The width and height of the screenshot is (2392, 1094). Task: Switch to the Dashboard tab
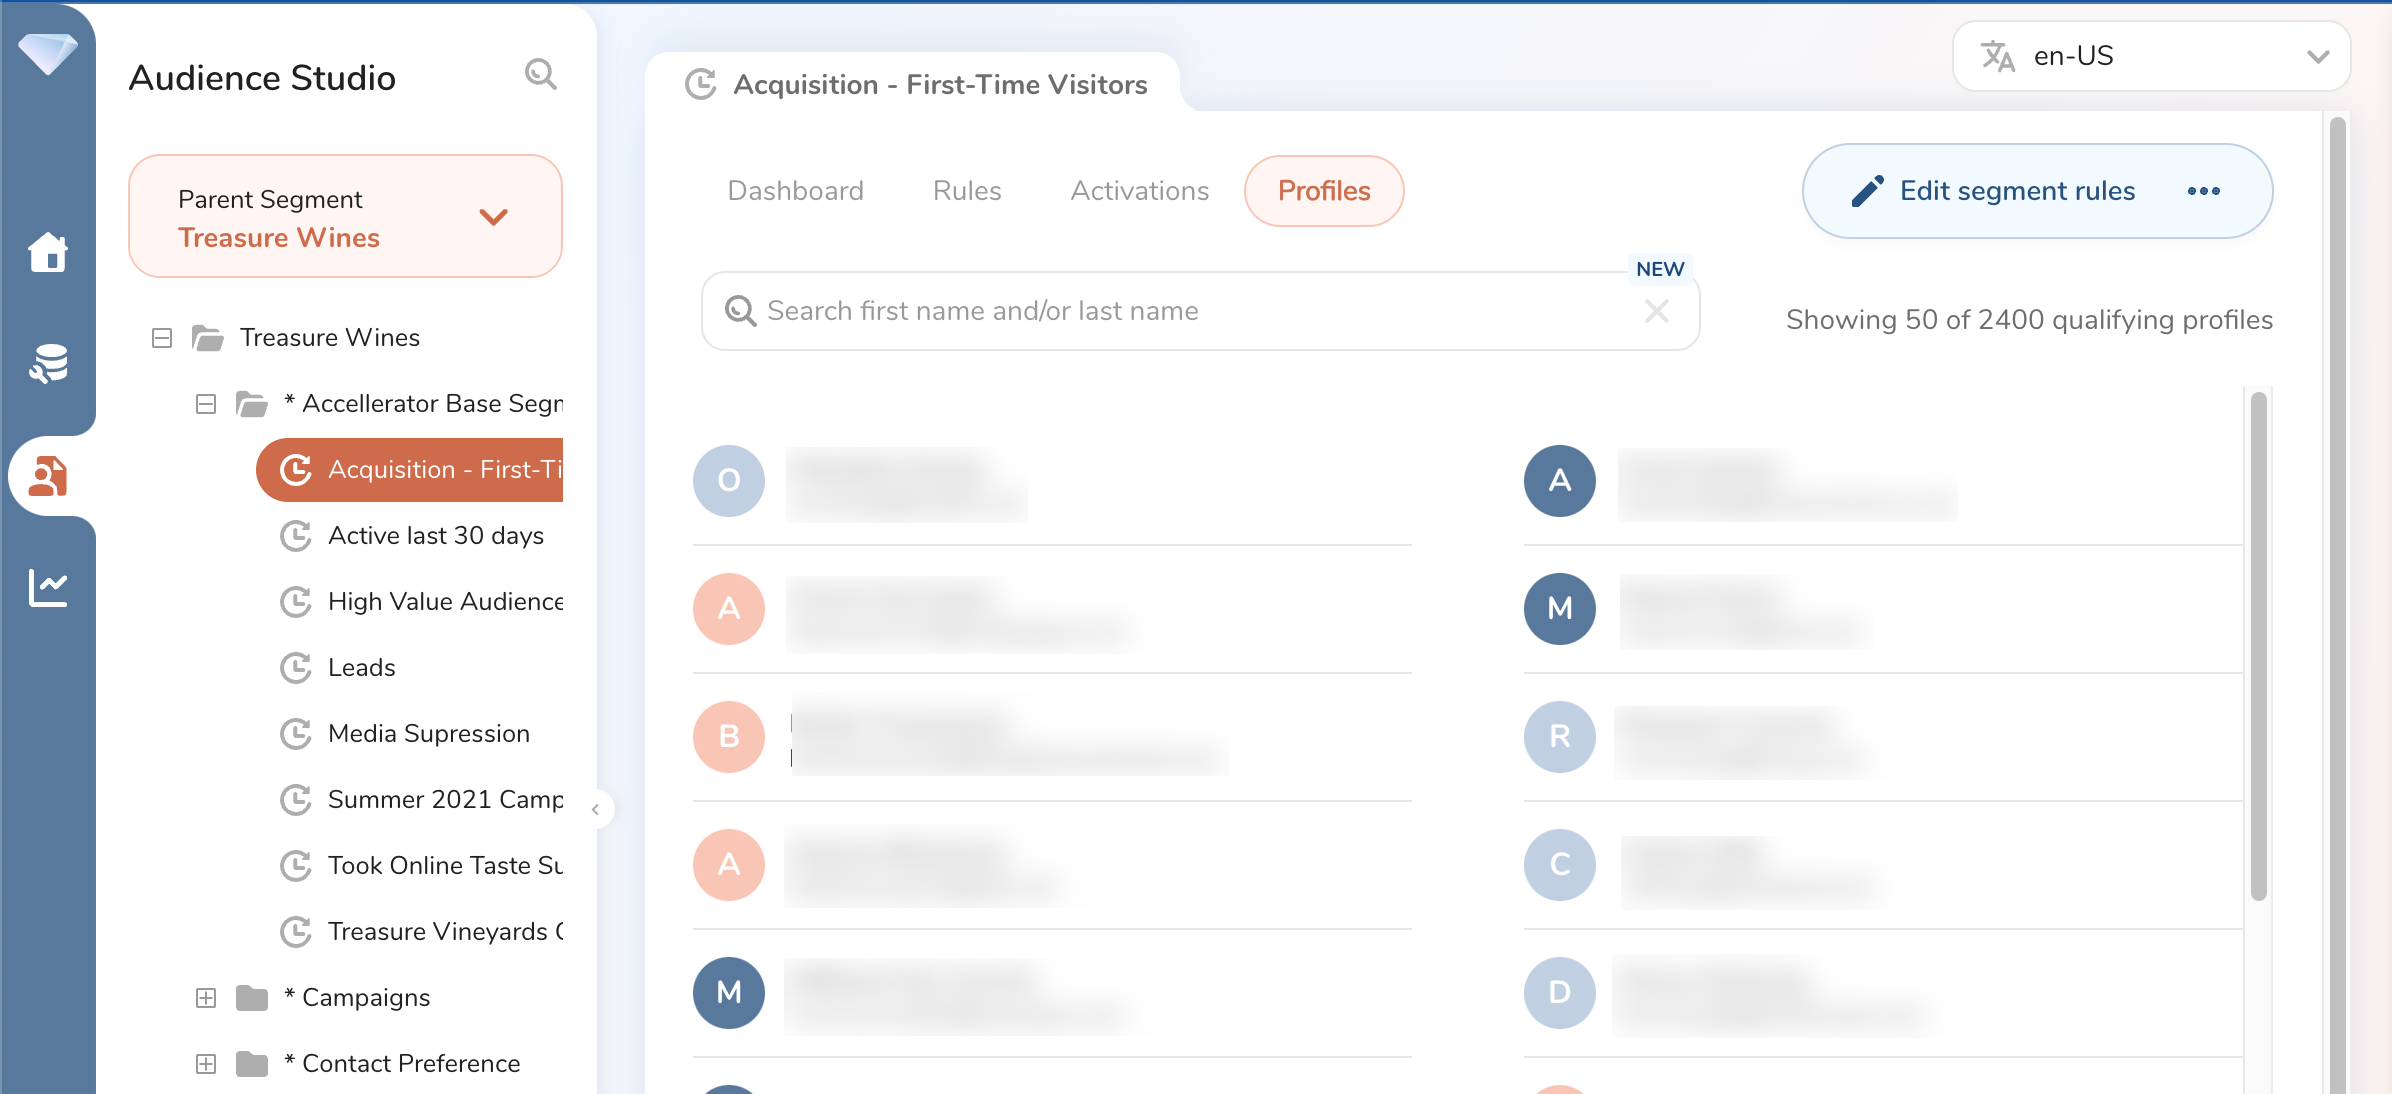click(795, 191)
